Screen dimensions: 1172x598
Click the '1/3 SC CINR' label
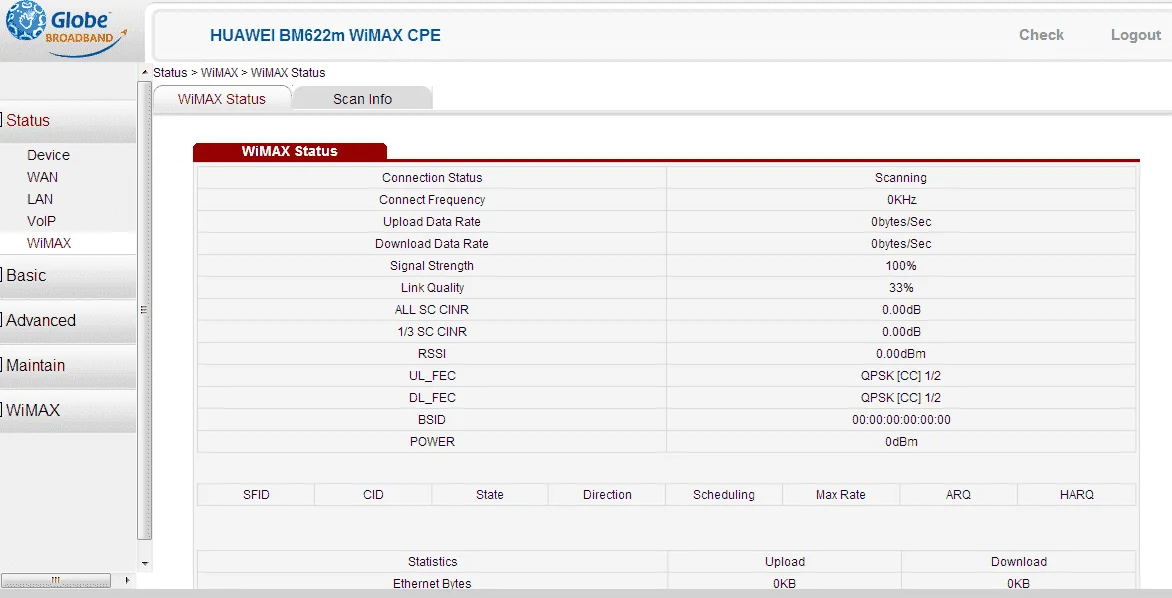pos(432,332)
